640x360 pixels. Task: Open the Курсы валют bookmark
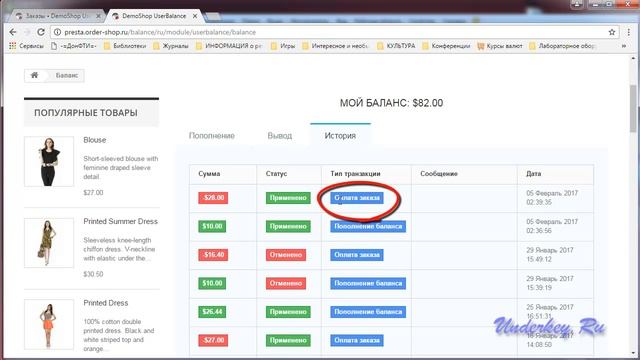[500, 46]
